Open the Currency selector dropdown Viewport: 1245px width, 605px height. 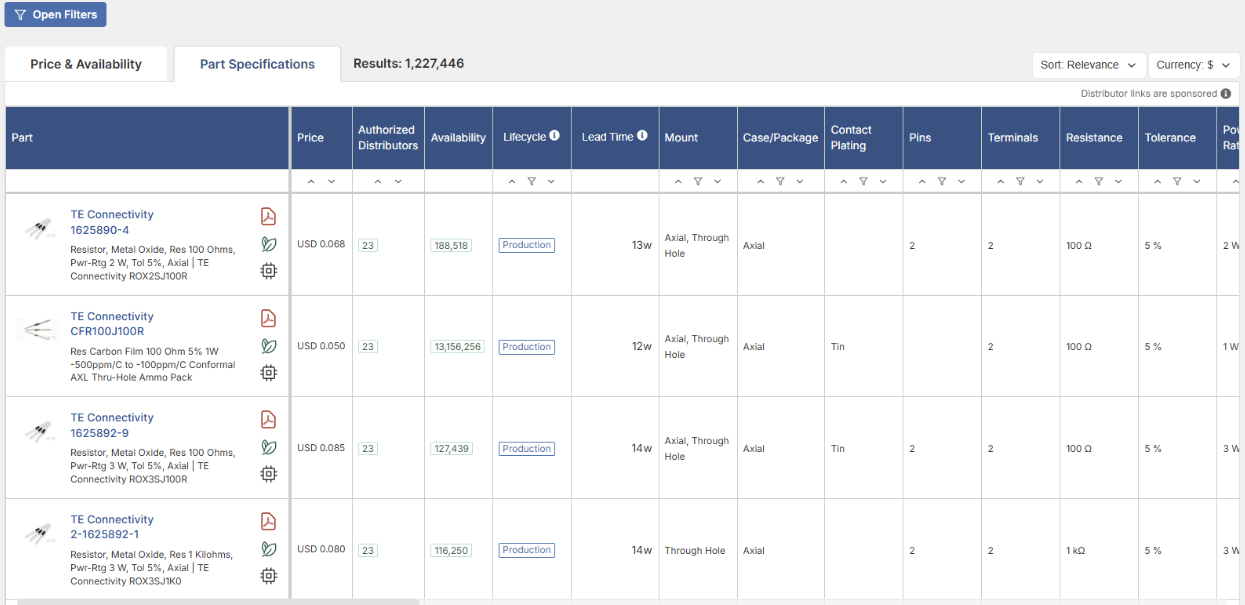pyautogui.click(x=1193, y=64)
